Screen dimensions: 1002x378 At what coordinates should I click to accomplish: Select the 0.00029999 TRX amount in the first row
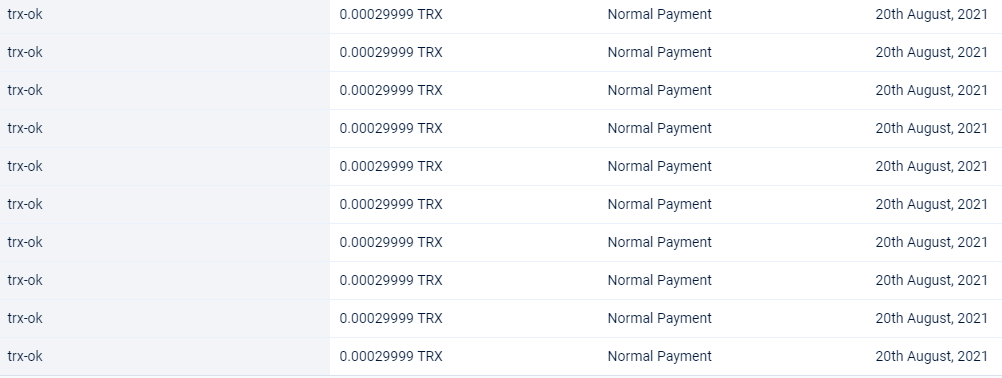click(x=390, y=14)
